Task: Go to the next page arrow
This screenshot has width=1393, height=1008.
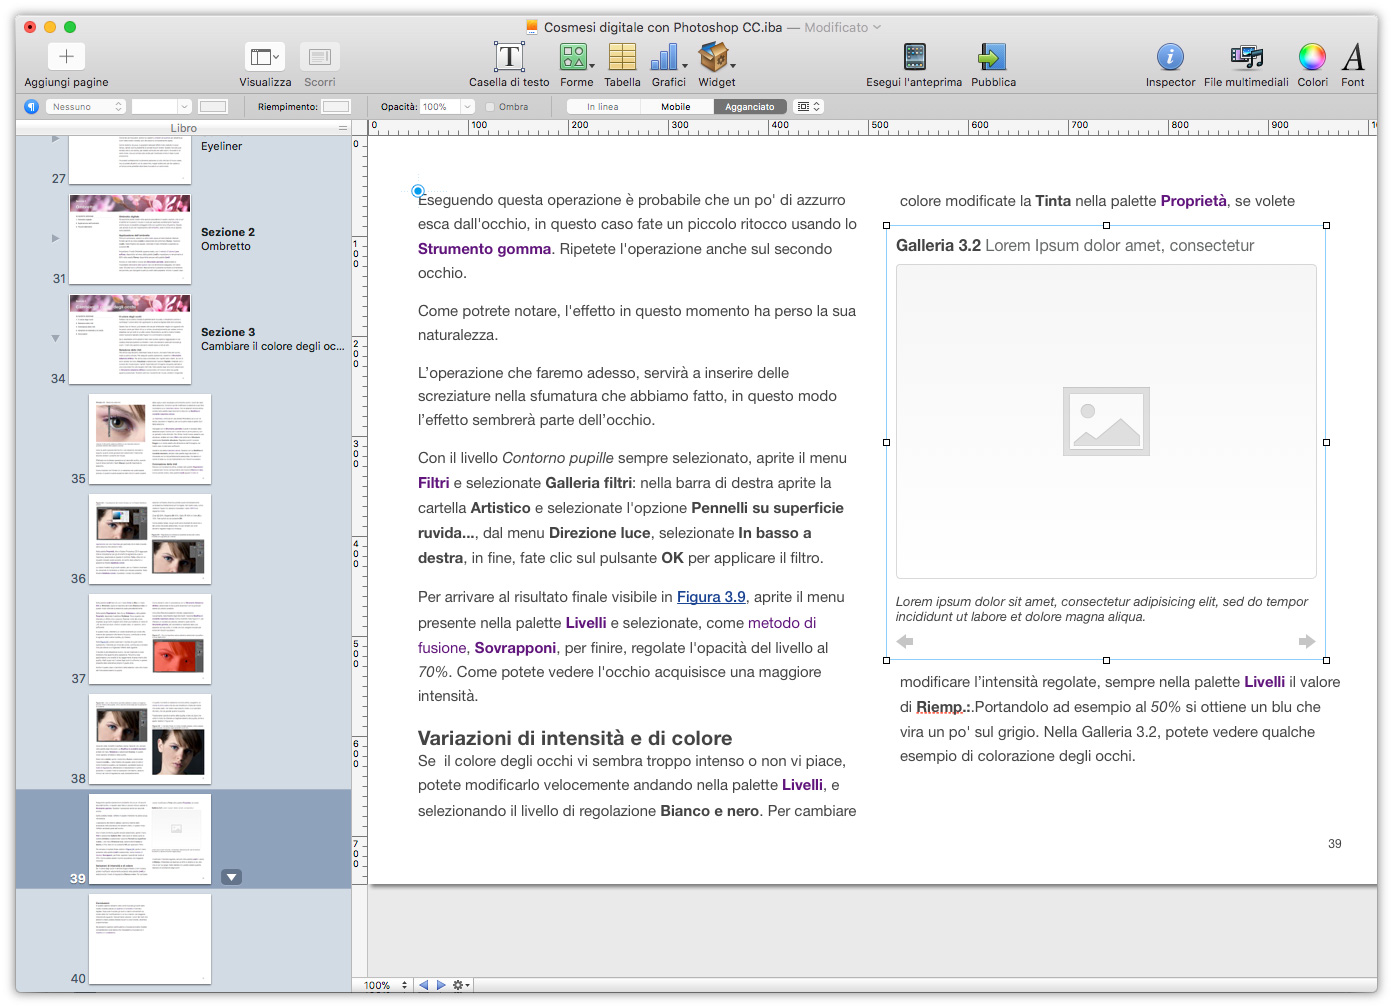Action: tap(440, 985)
